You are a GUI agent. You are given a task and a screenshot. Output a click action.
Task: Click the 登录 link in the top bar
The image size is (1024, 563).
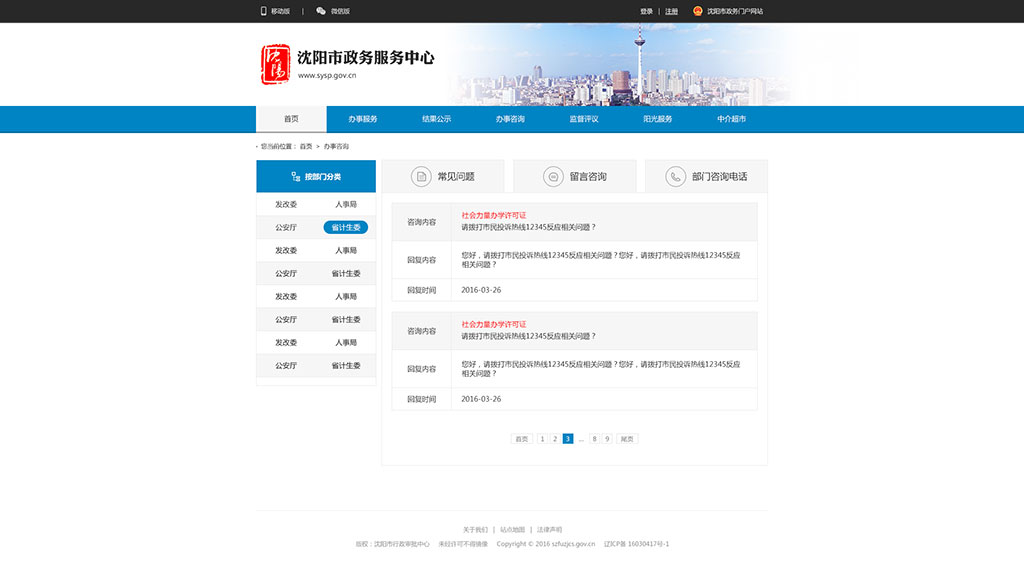646,11
